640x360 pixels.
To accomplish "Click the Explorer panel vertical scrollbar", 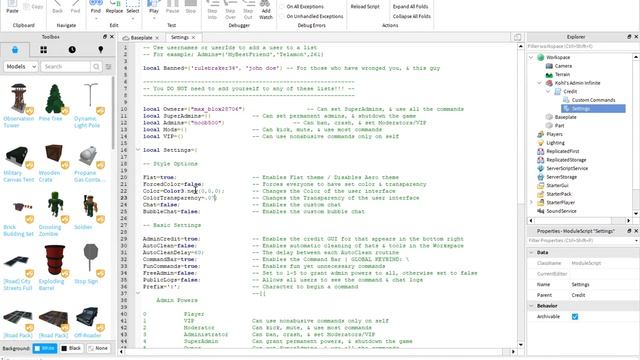I will [x=636, y=136].
